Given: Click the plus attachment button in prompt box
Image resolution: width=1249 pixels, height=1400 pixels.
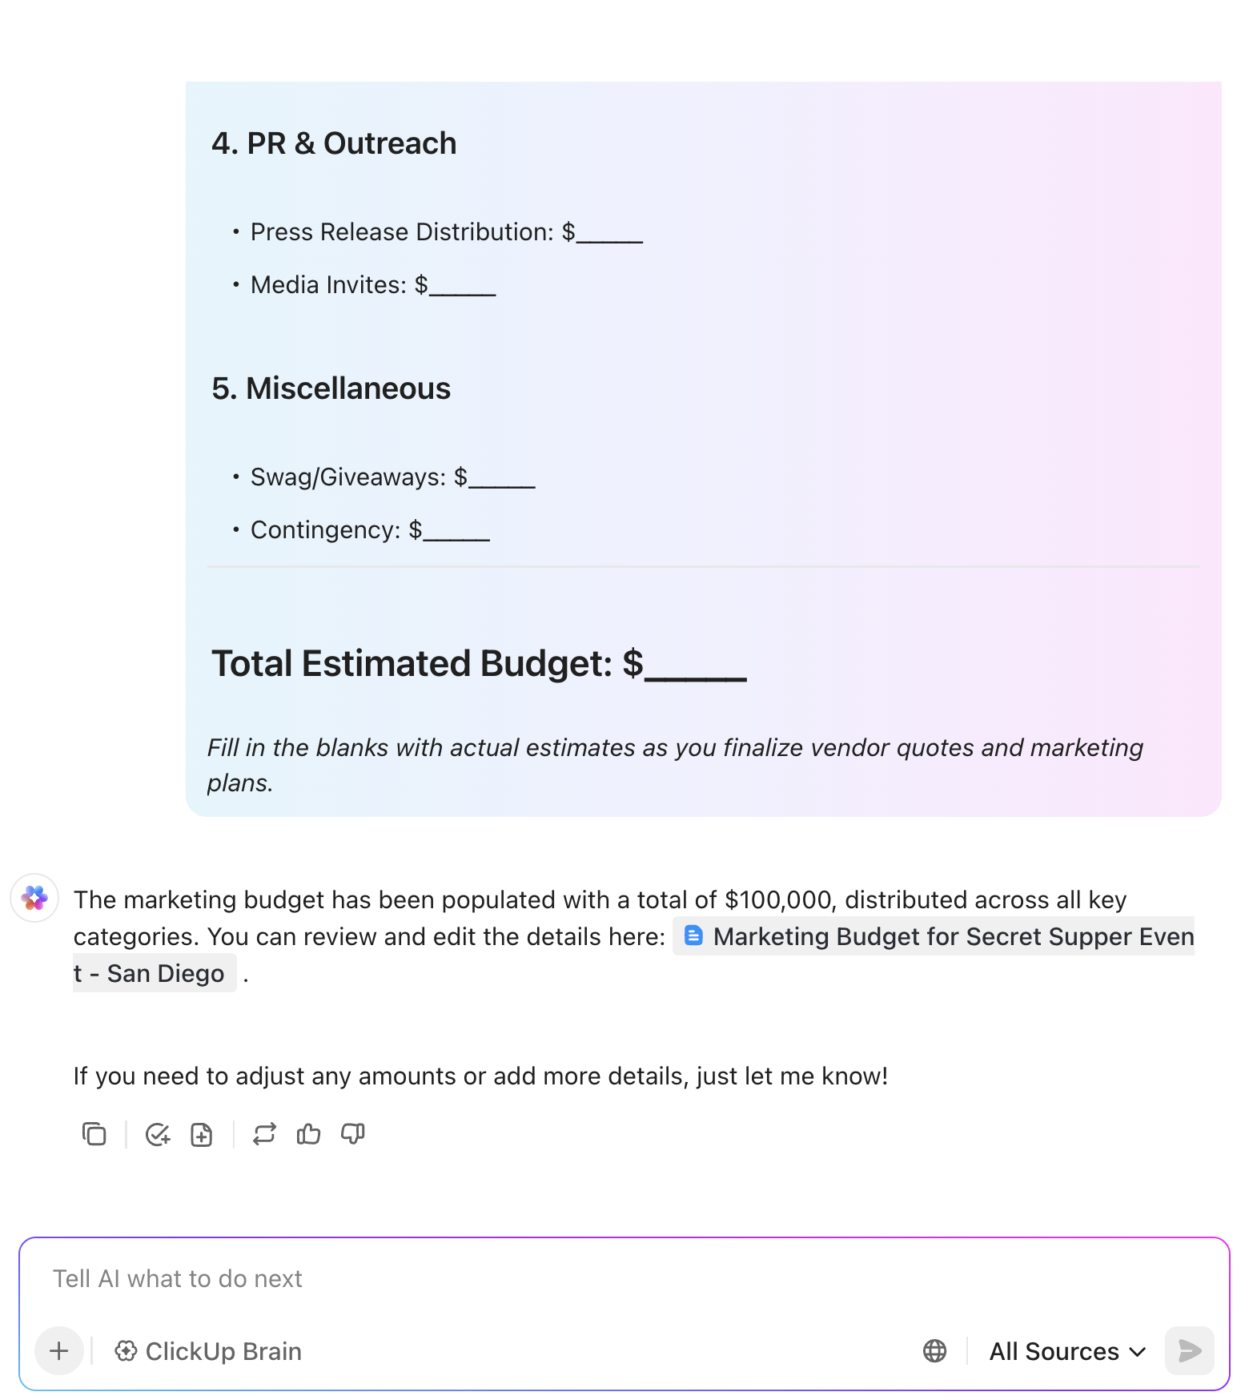Looking at the screenshot, I should coord(59,1351).
